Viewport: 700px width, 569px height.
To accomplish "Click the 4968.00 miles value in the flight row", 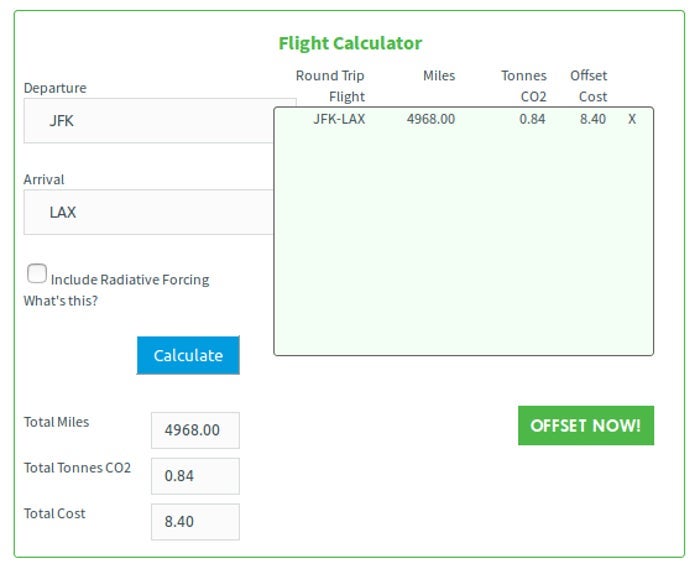I will coord(431,119).
